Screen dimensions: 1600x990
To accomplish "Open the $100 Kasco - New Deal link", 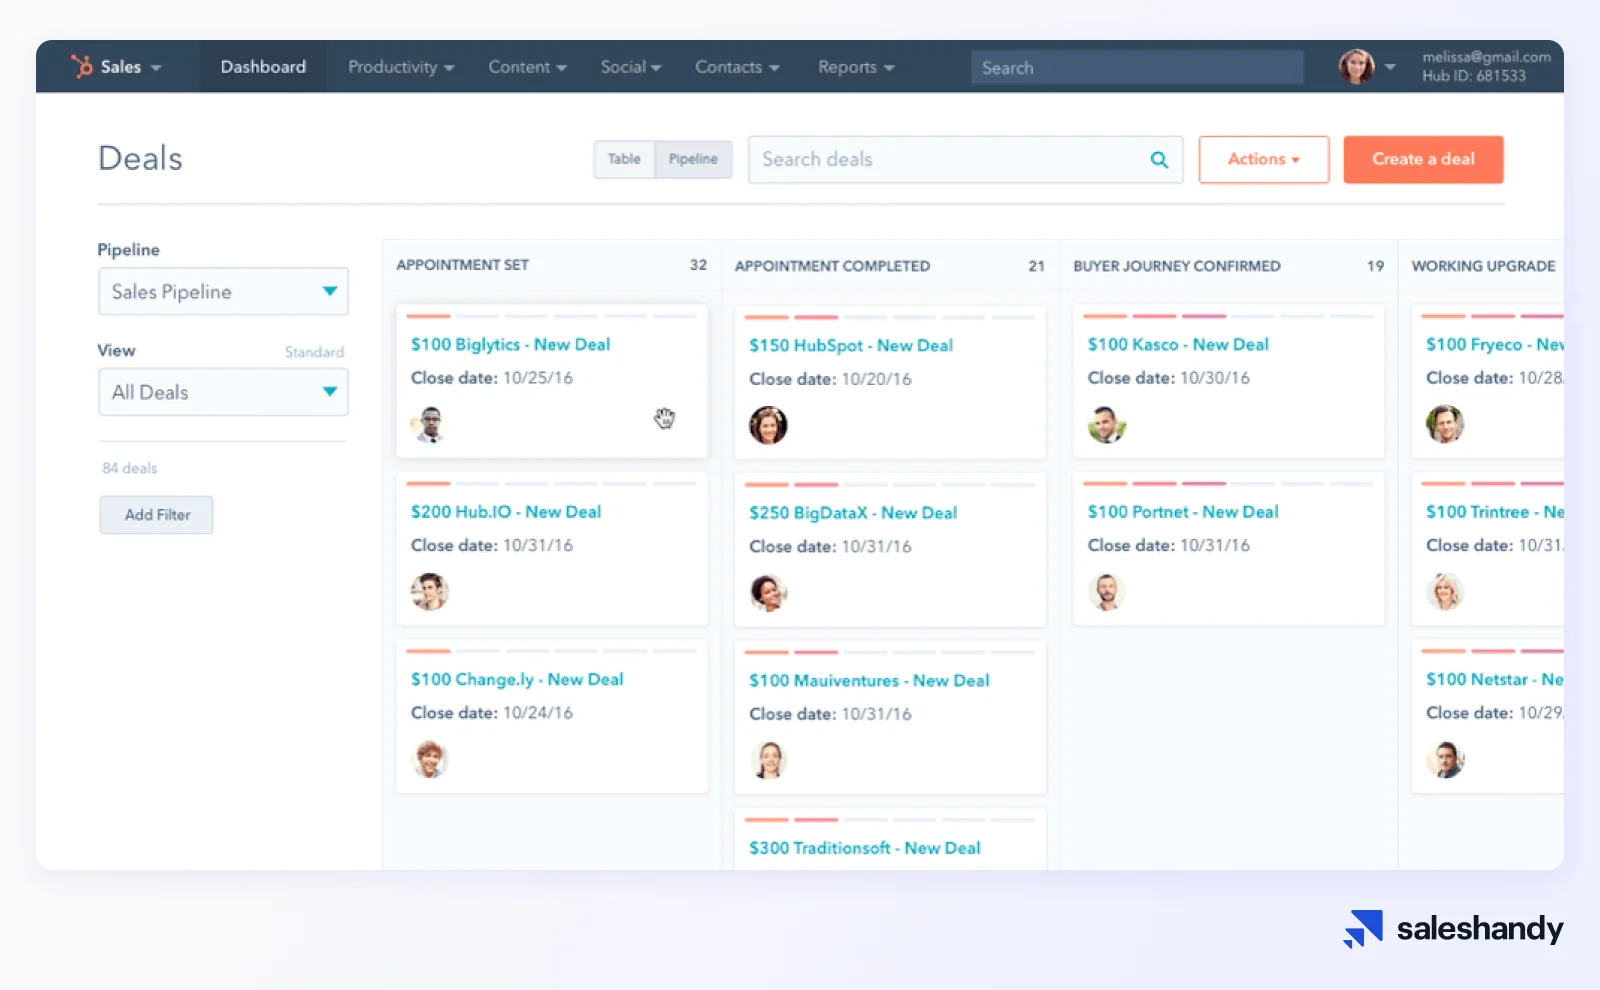I will coord(1178,344).
